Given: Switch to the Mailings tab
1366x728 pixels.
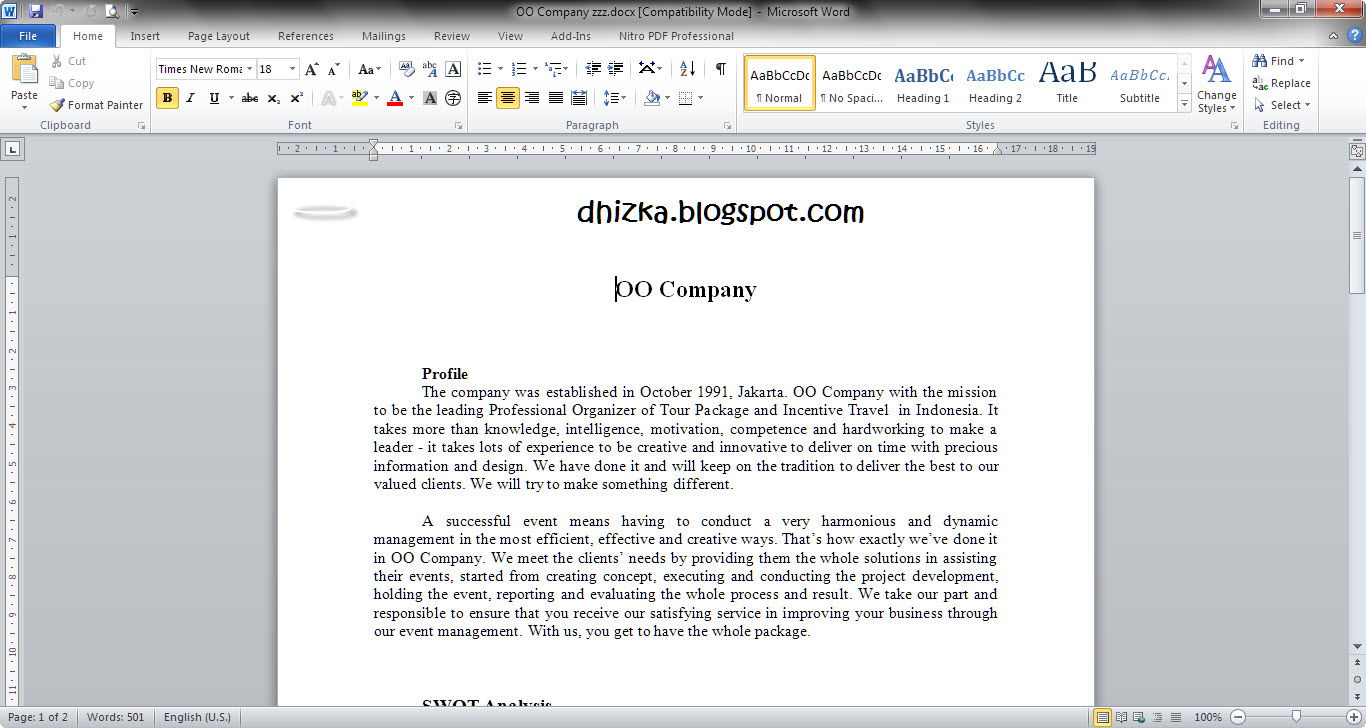Looking at the screenshot, I should 384,36.
